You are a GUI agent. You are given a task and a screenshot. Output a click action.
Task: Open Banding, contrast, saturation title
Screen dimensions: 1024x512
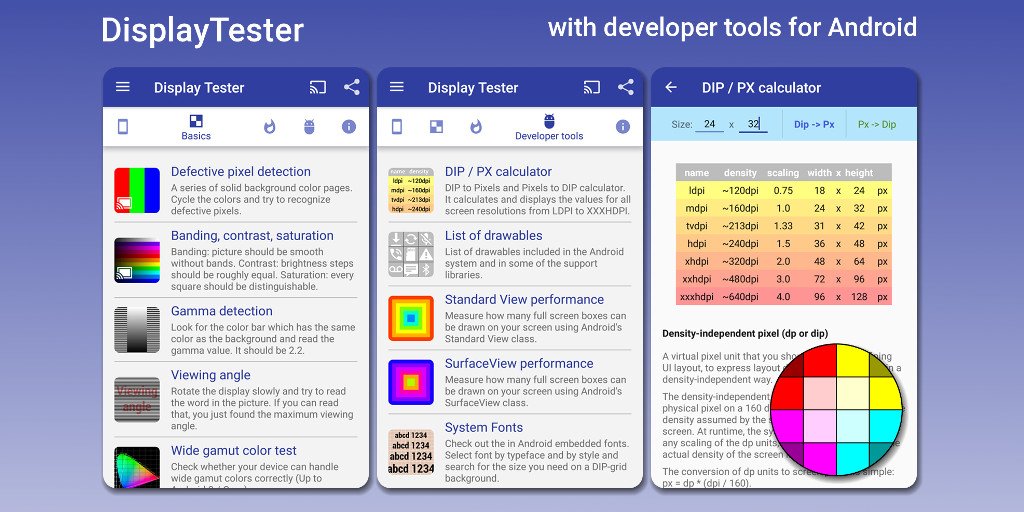[x=252, y=236]
